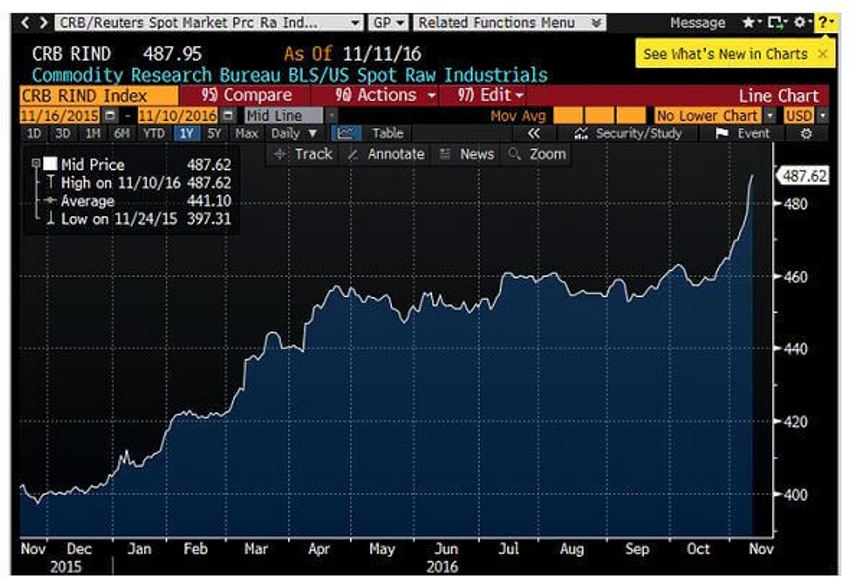Click See What's New in Charts
Screen dimensions: 850x586
point(725,54)
